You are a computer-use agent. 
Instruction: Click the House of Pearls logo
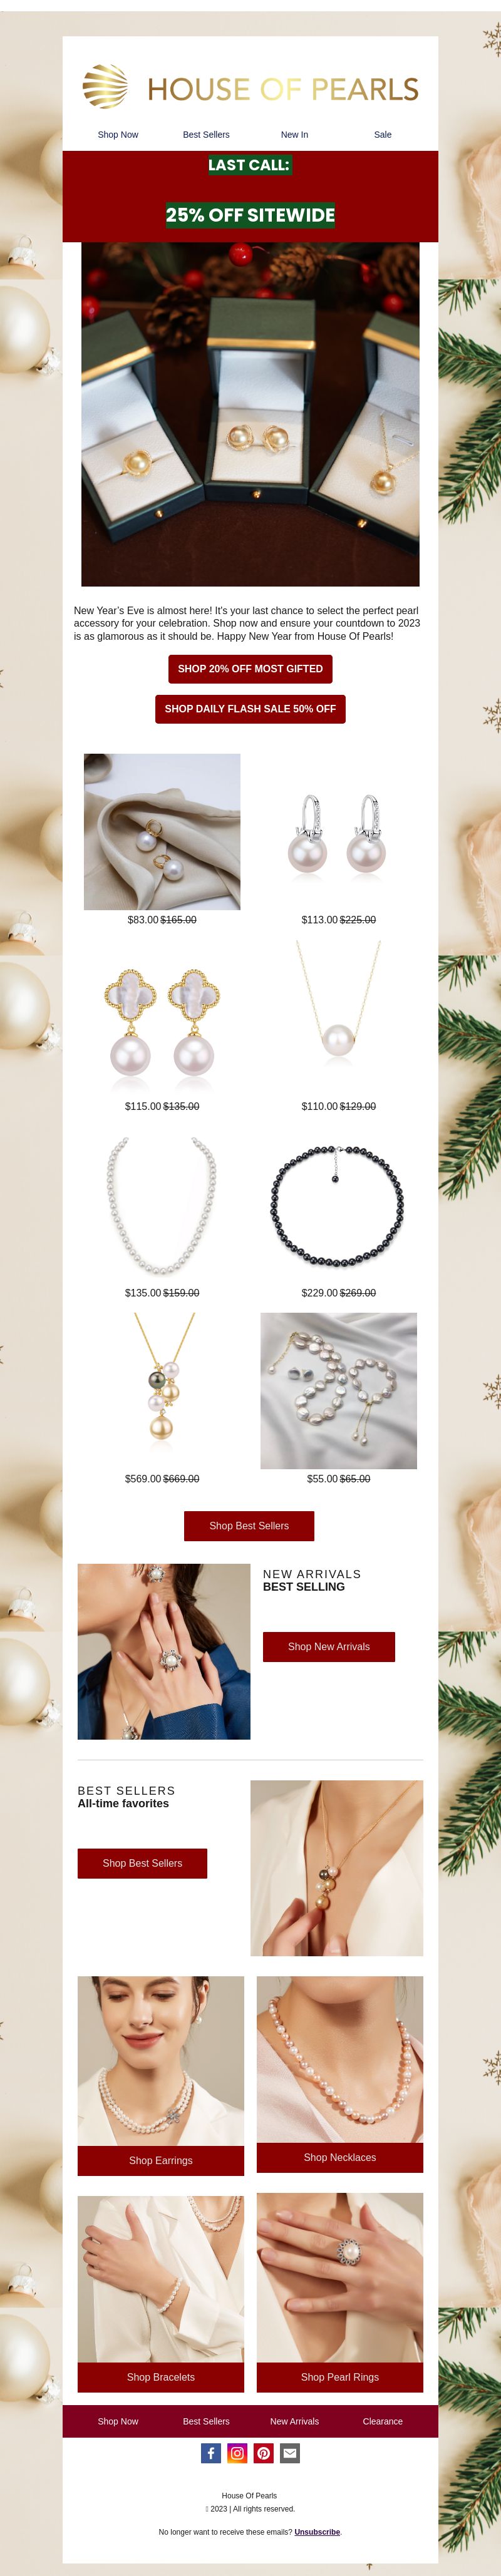250,88
